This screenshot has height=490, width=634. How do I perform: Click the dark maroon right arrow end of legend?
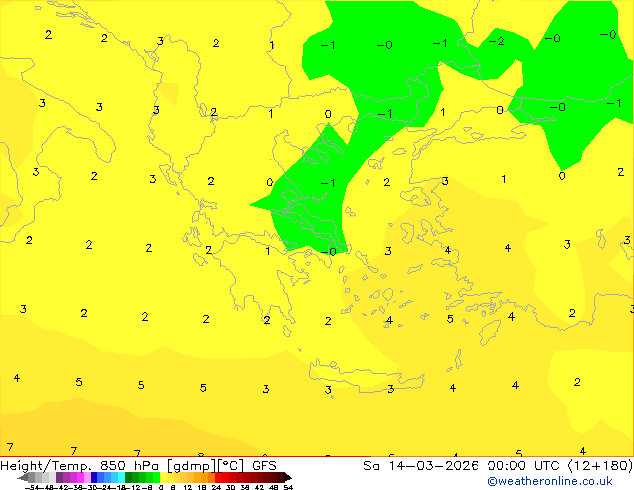288,477
